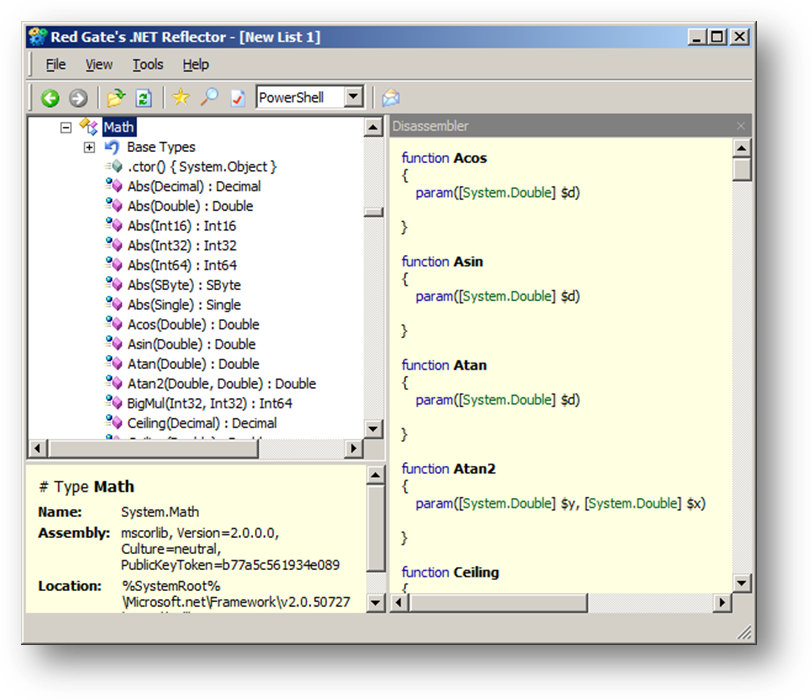Click the envelope feedback toolbar icon
This screenshot has width=812, height=700.
coord(390,97)
